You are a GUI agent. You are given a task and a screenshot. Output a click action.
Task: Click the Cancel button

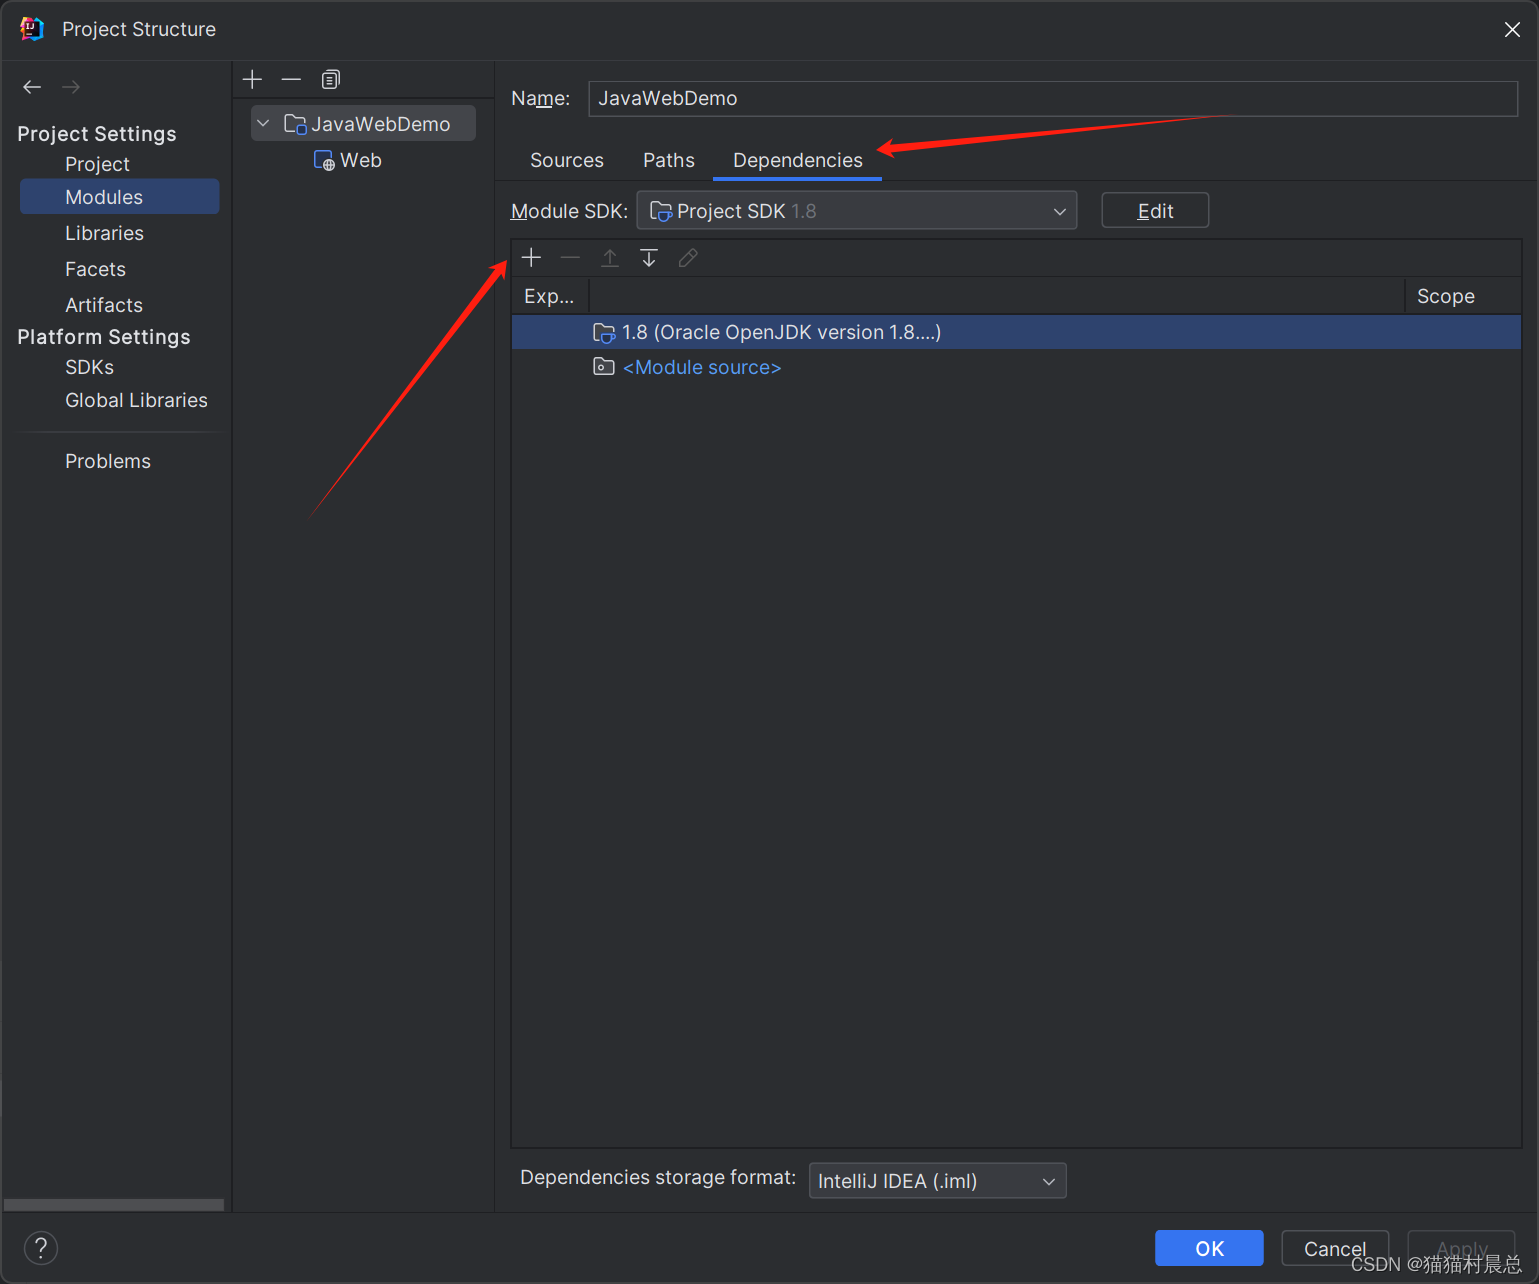(x=1335, y=1248)
